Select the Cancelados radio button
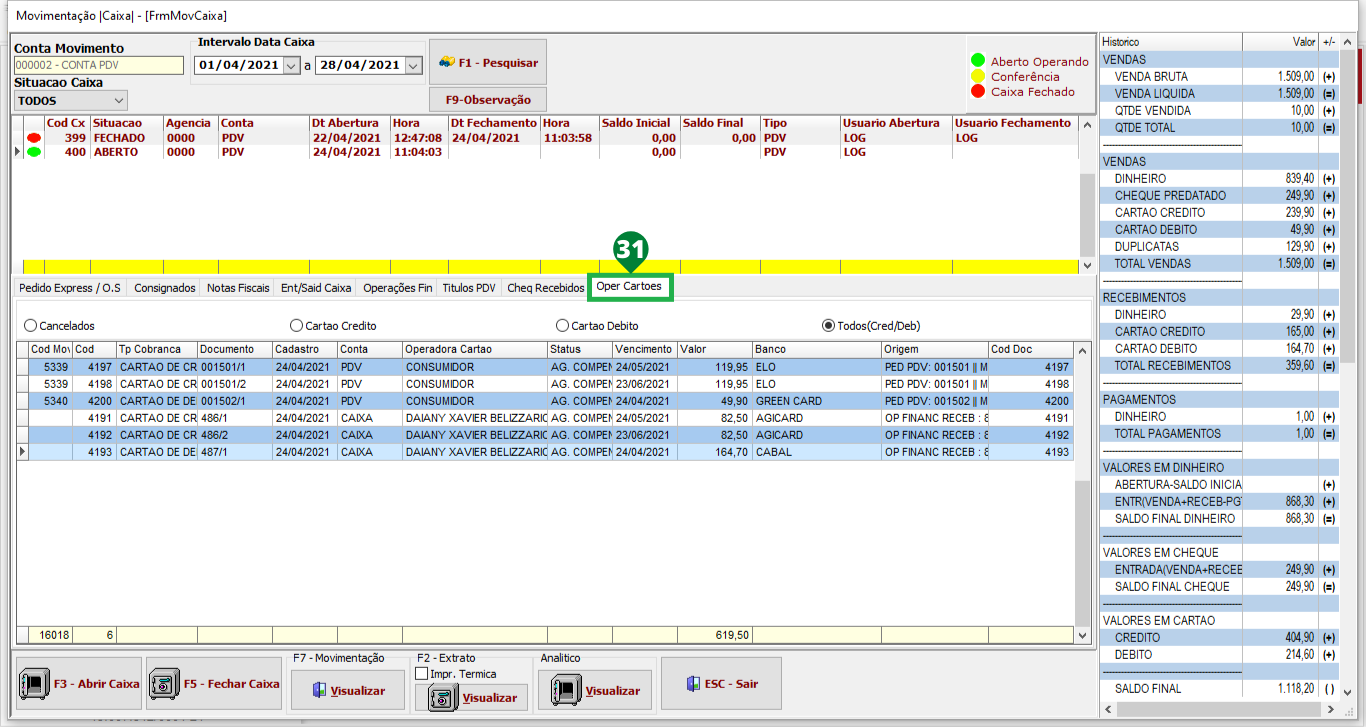This screenshot has width=1366, height=727. 30,325
